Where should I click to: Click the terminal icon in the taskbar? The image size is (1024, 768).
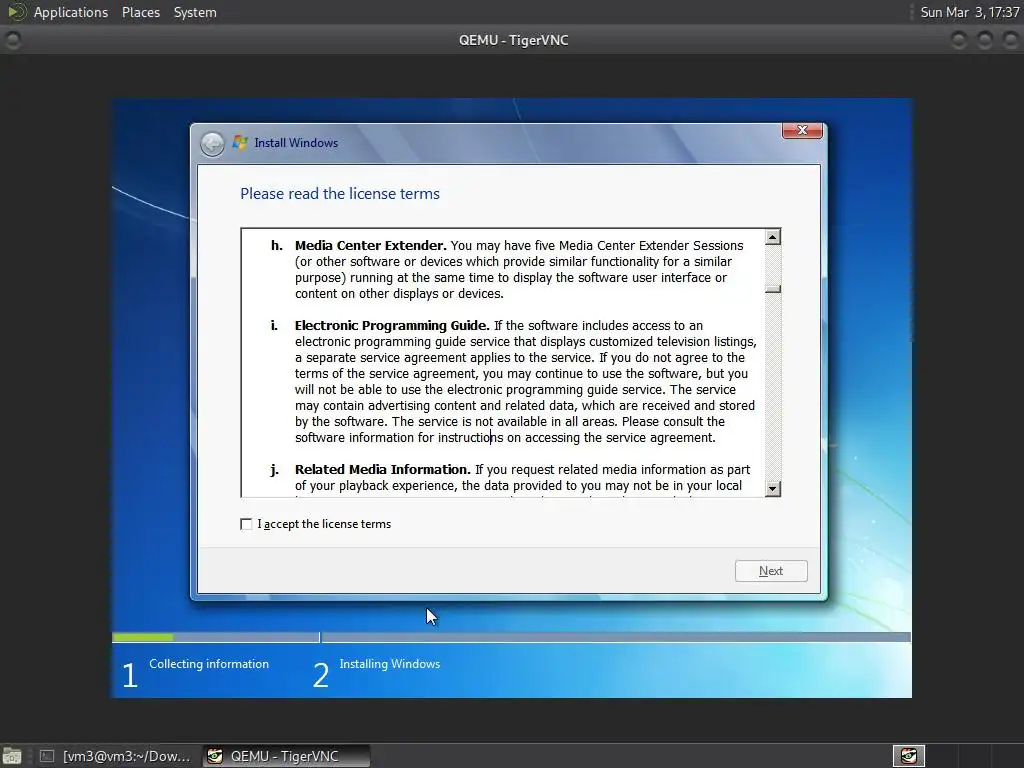click(46, 756)
